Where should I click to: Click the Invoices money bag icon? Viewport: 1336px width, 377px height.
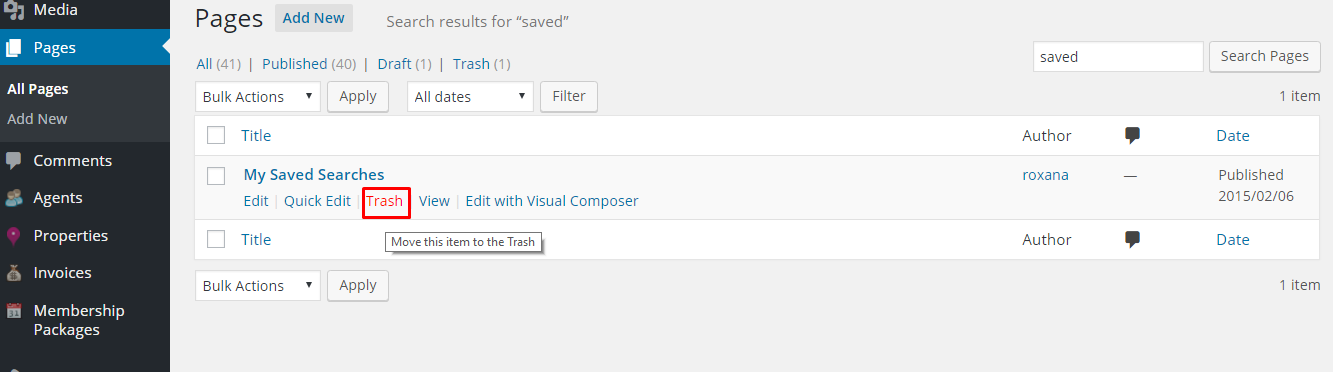(14, 273)
